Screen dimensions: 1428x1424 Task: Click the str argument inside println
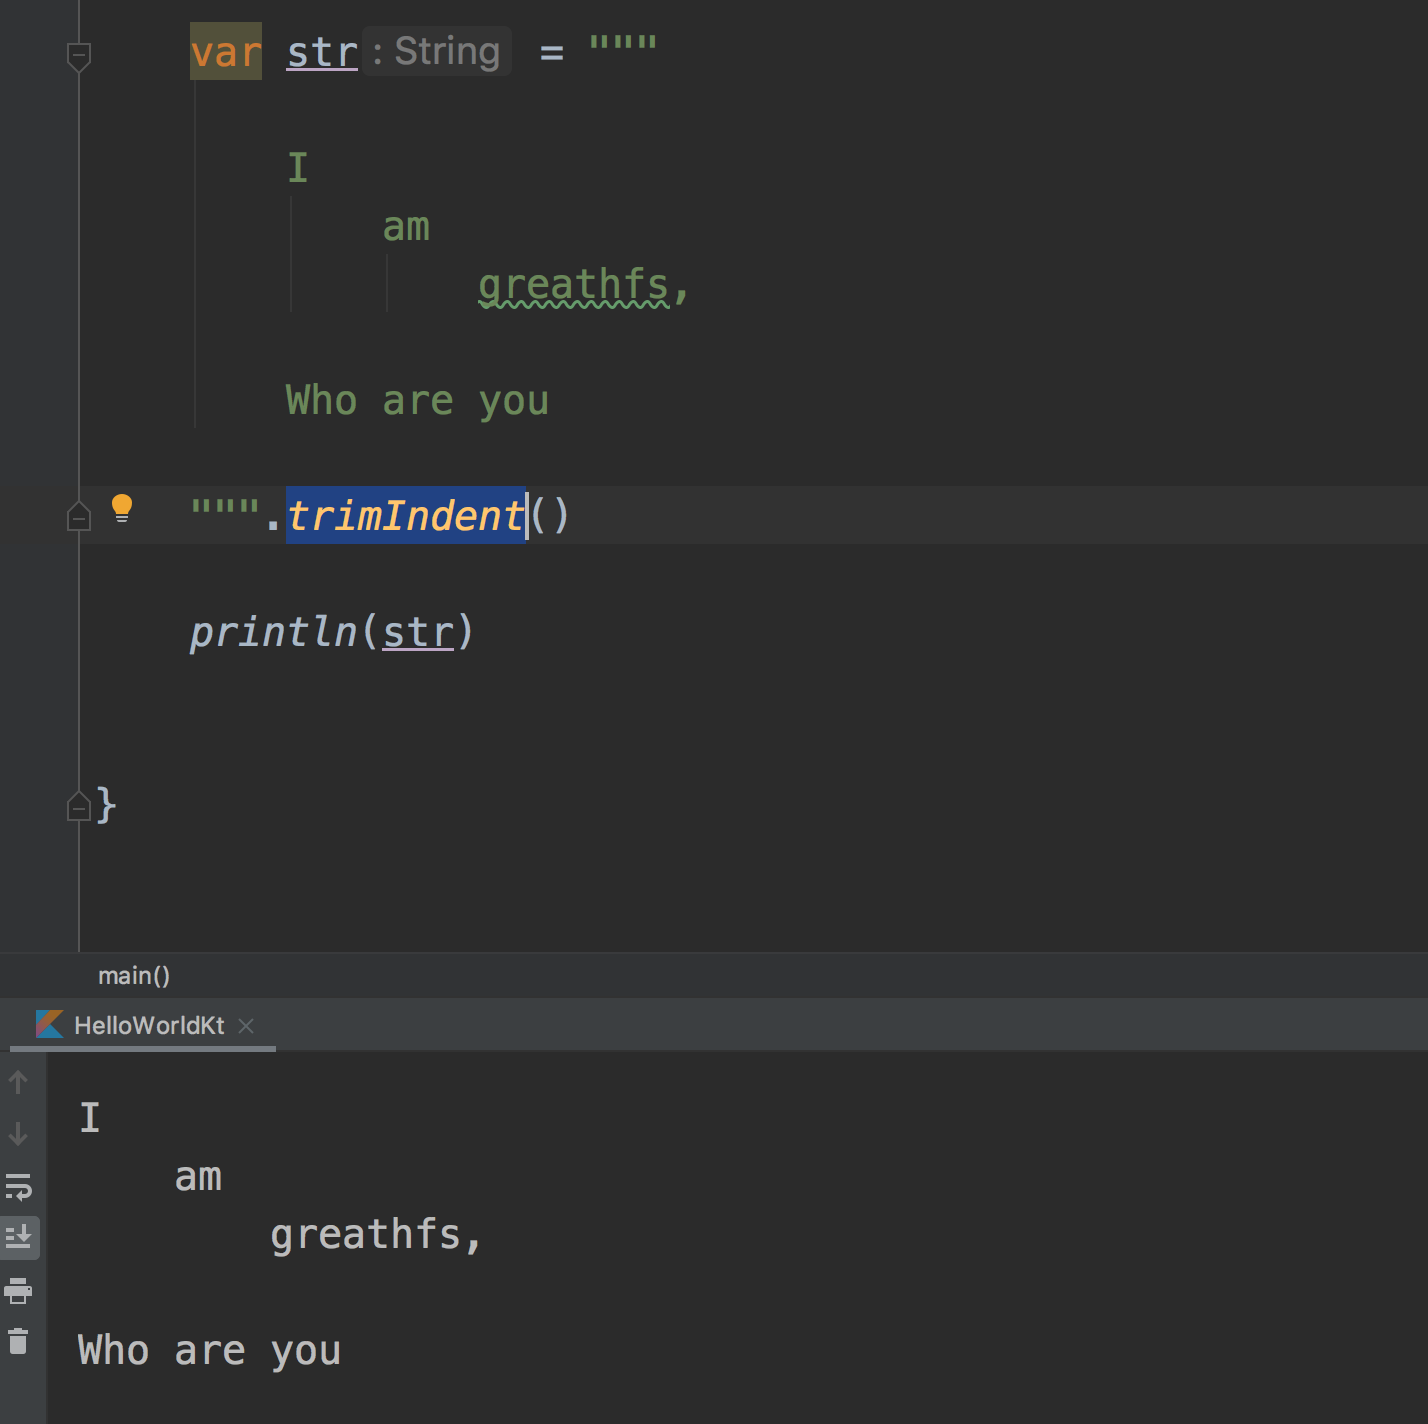tap(418, 632)
